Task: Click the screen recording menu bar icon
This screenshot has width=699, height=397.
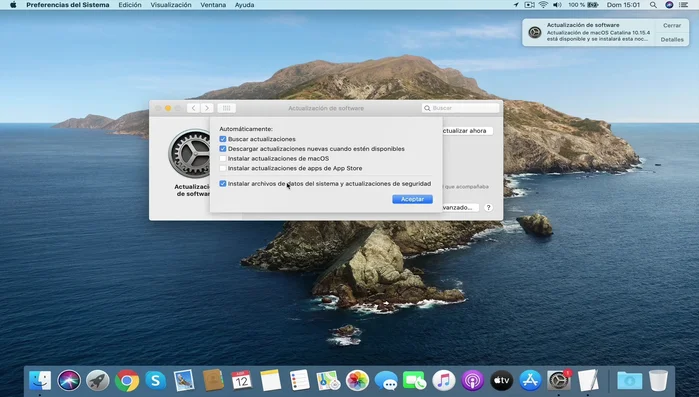Action: [529, 5]
